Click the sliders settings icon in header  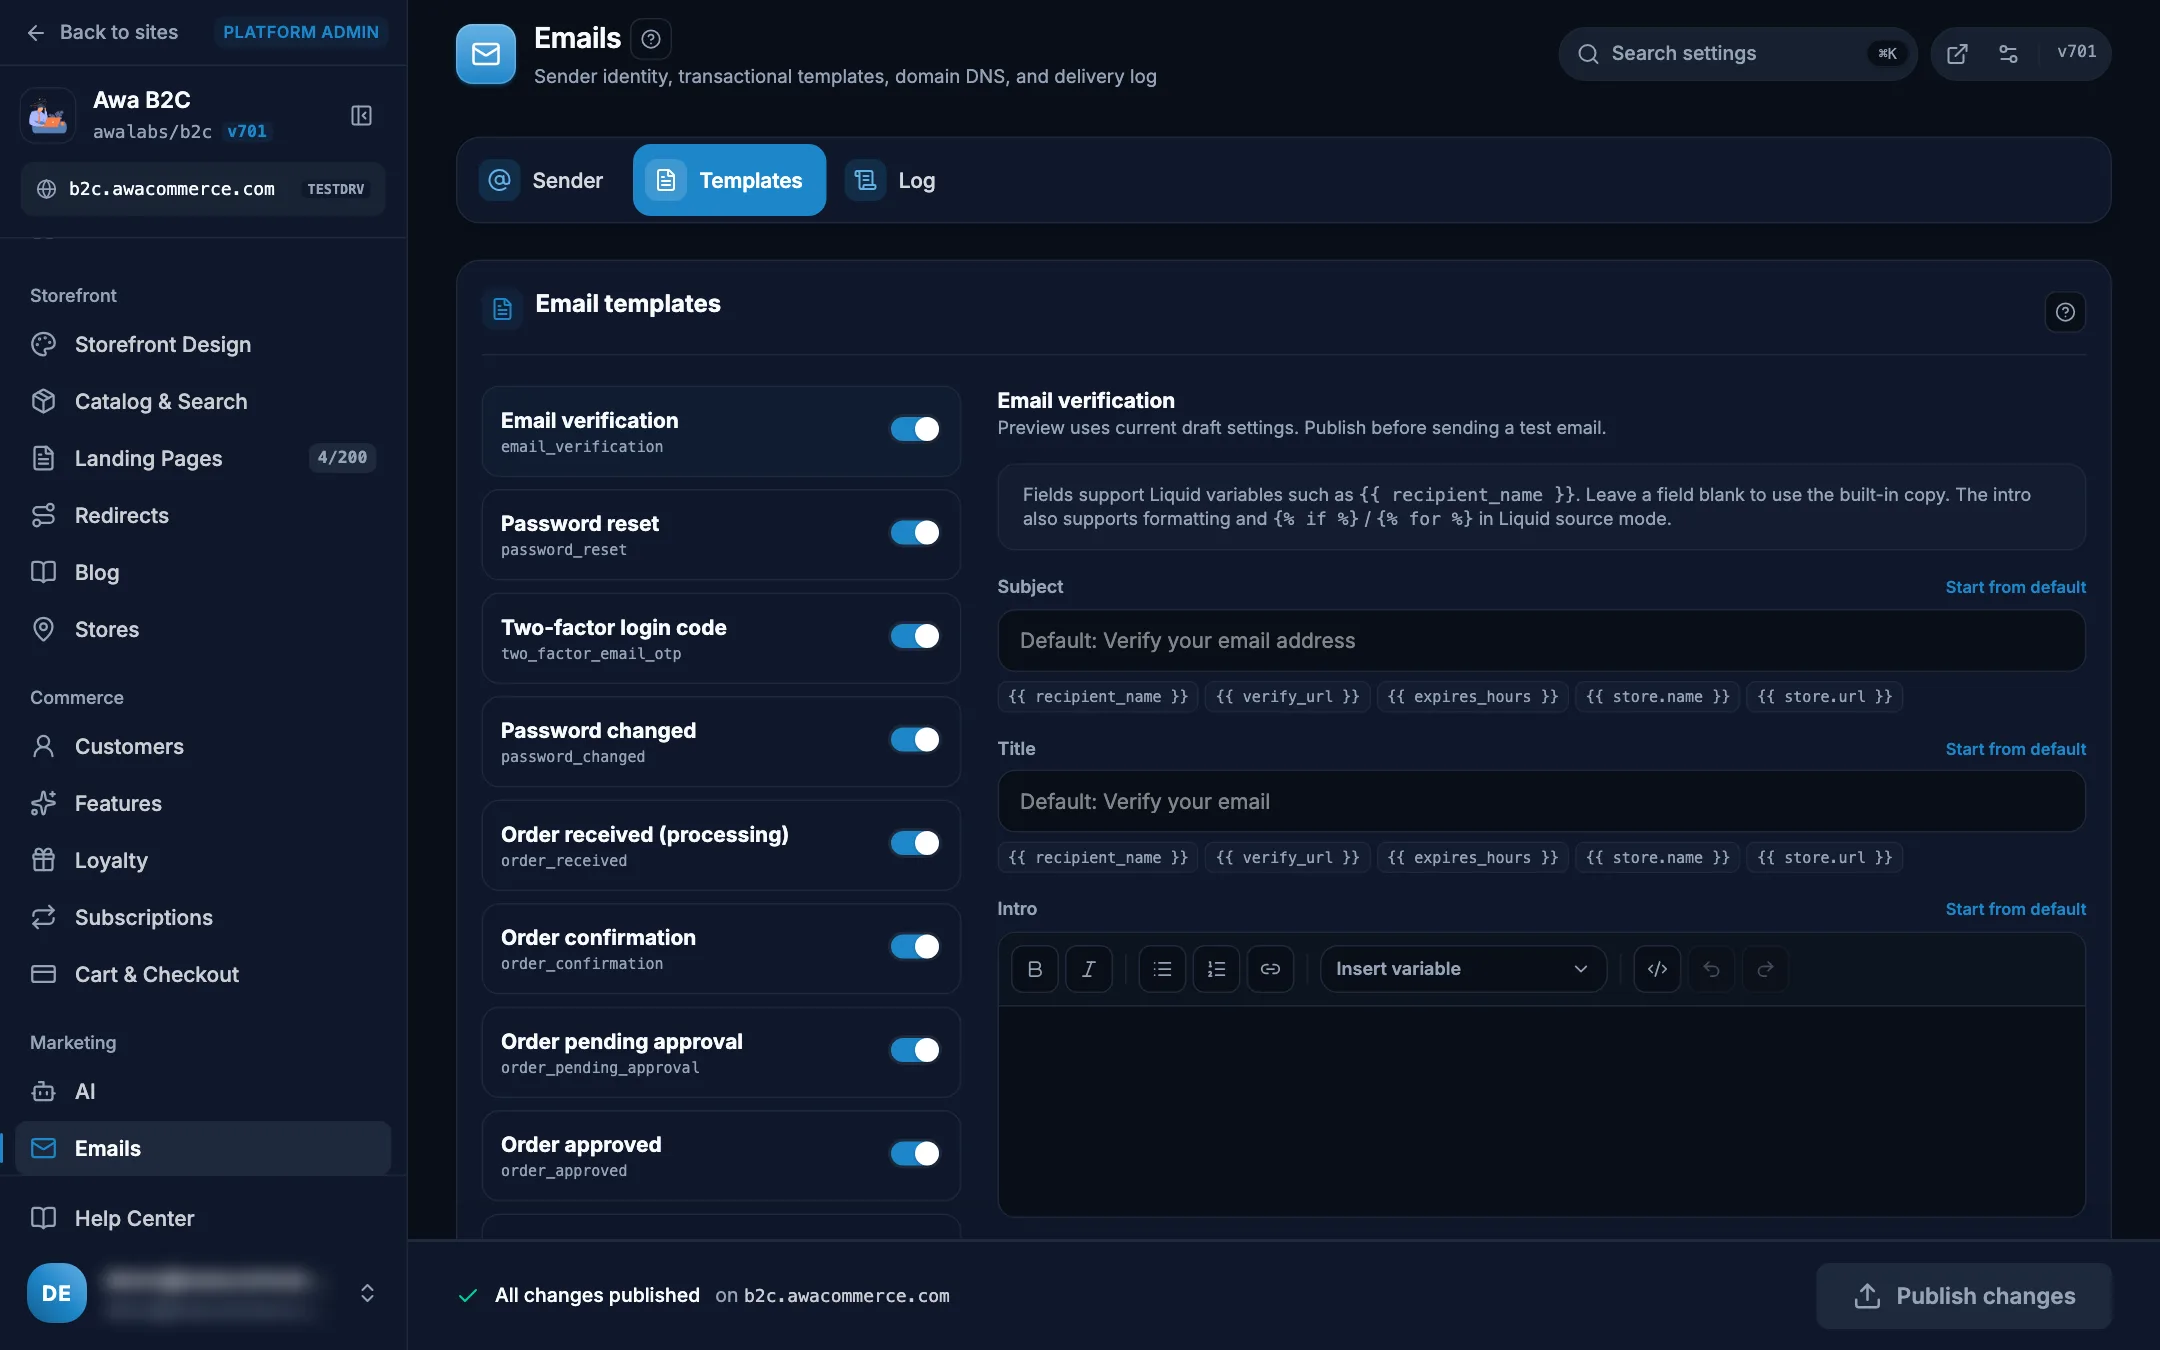click(x=2008, y=53)
